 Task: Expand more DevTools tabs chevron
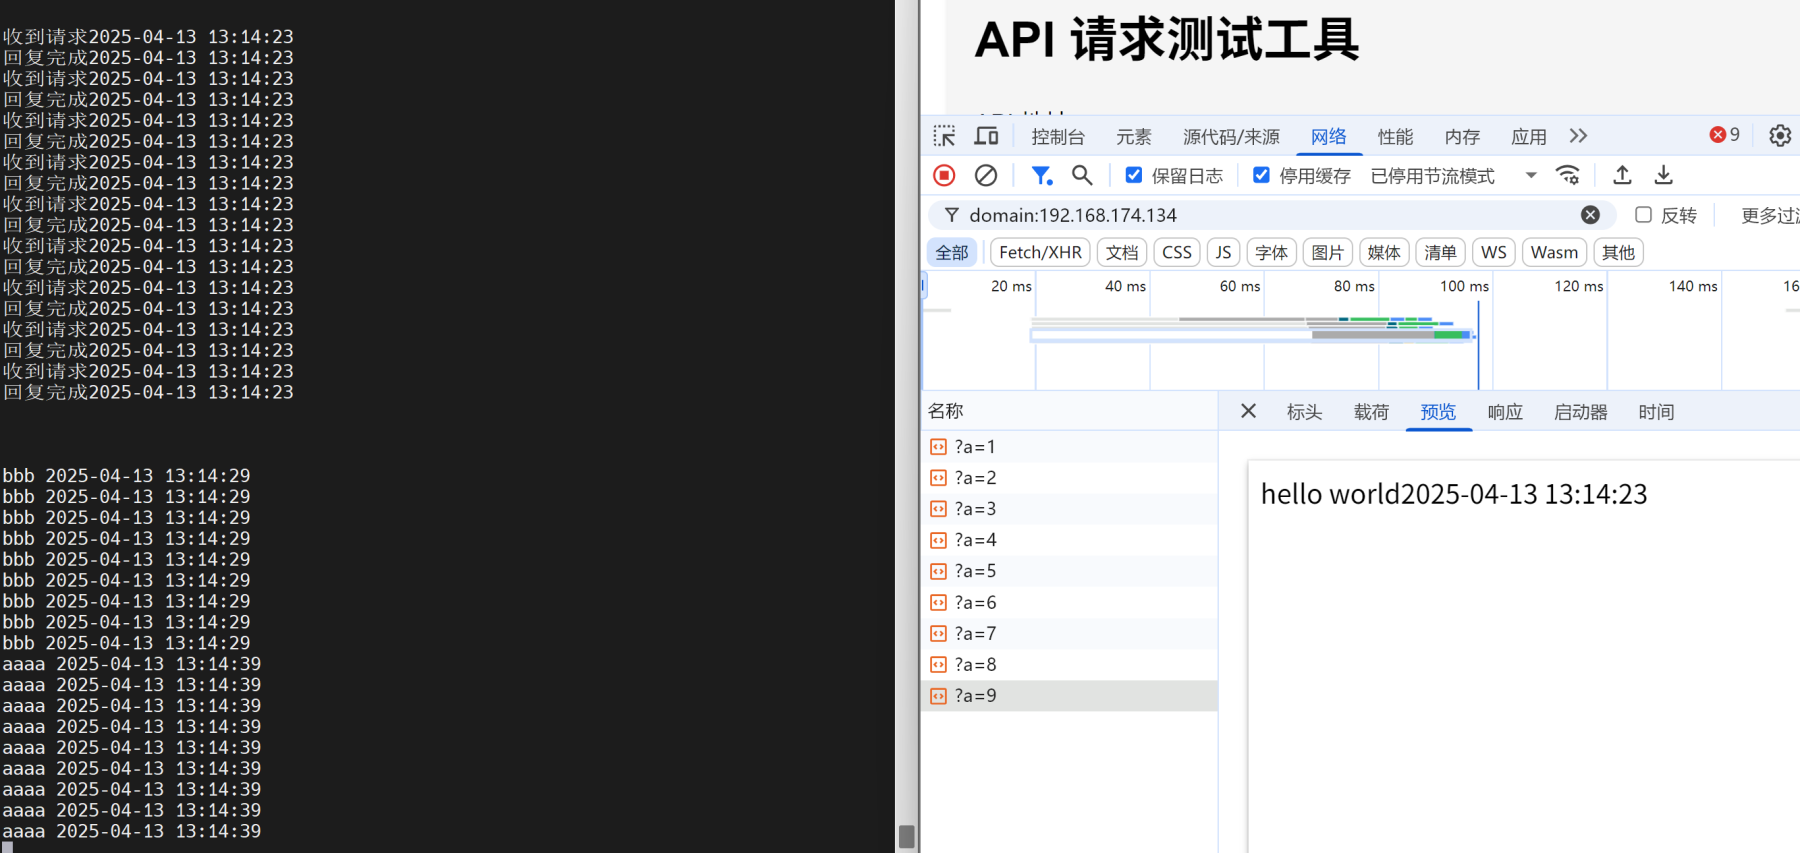(1578, 136)
